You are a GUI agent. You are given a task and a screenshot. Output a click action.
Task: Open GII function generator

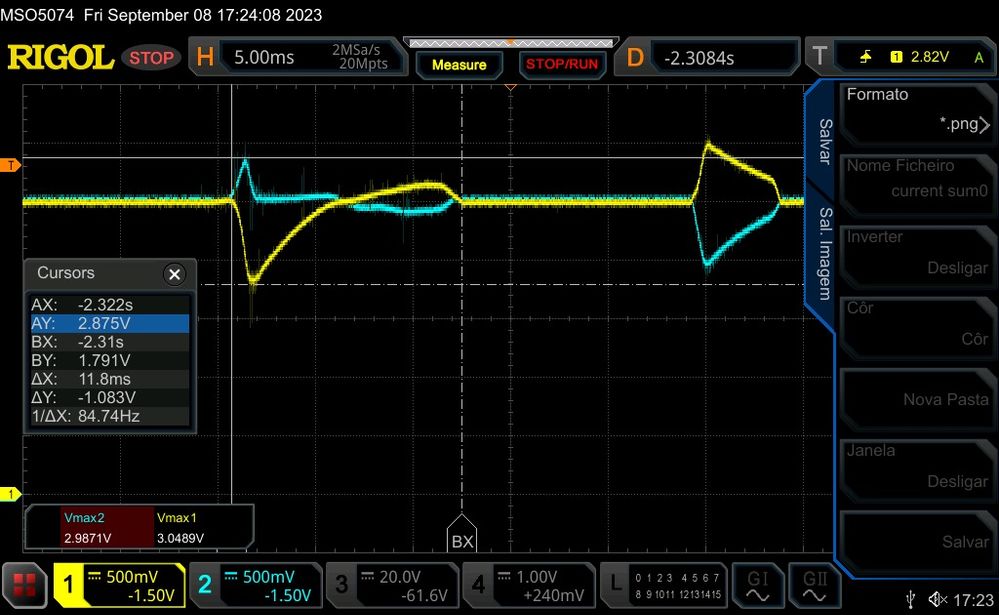(814, 585)
